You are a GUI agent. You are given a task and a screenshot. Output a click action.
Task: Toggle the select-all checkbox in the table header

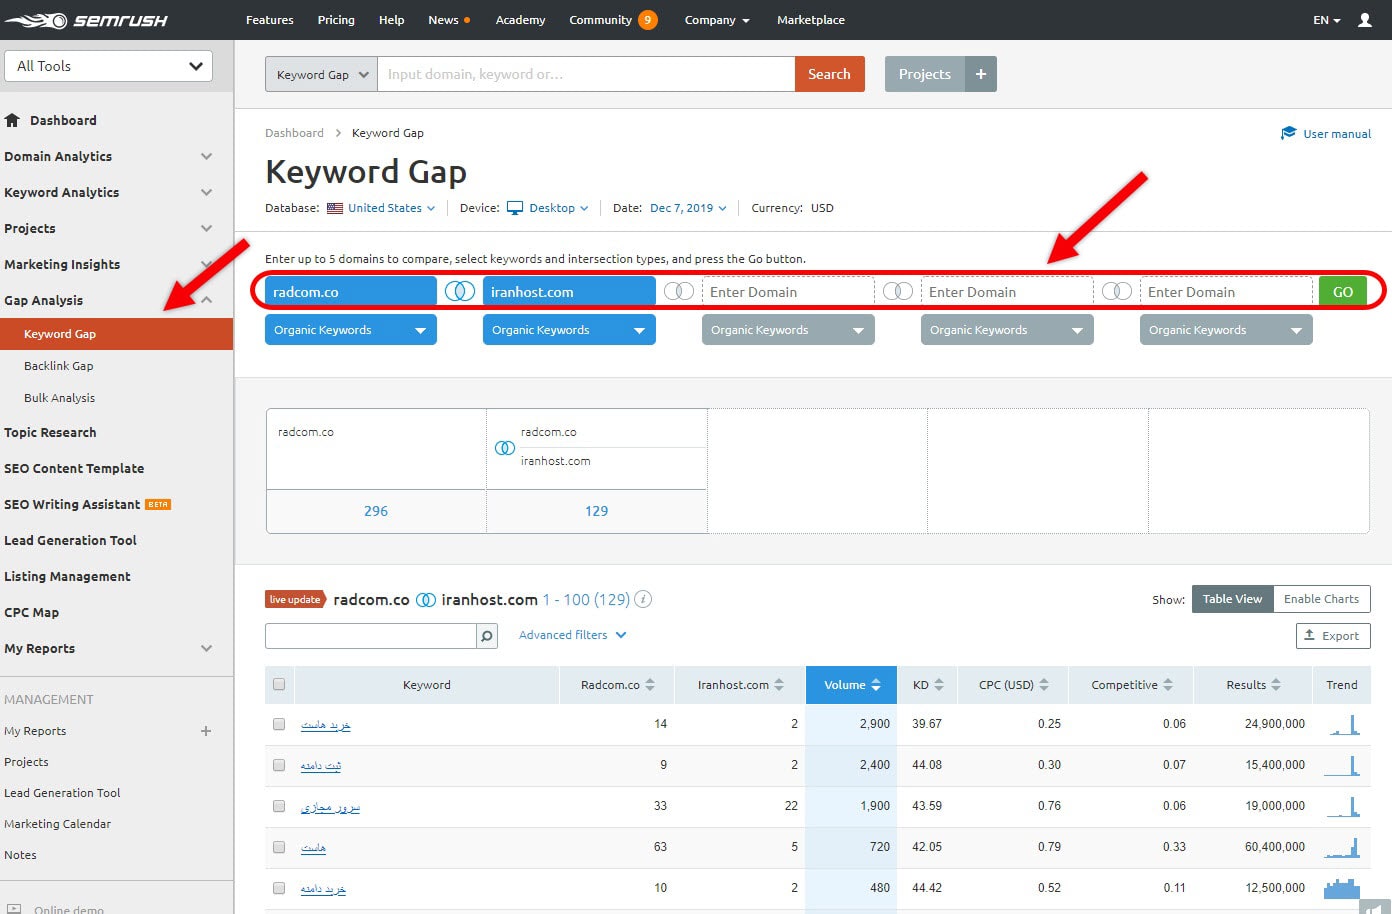click(x=279, y=684)
